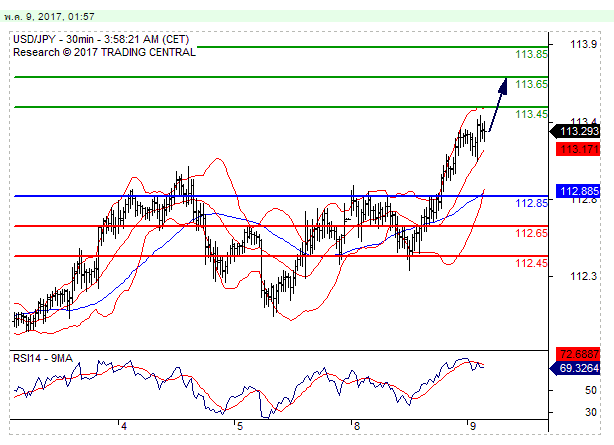Click the 112.3 axis value
Viewport: 614px width, 445px height.
pos(583,277)
